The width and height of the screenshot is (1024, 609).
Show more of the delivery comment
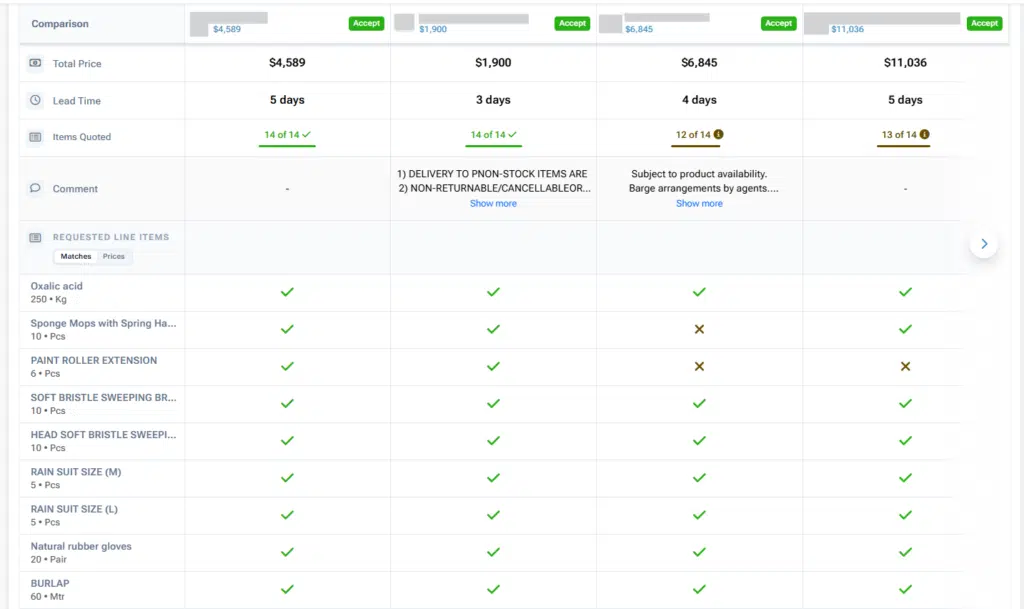click(493, 204)
